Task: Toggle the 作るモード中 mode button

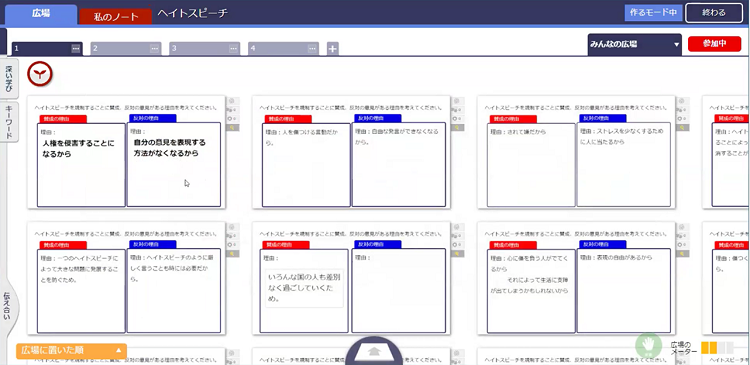Action: [x=653, y=13]
